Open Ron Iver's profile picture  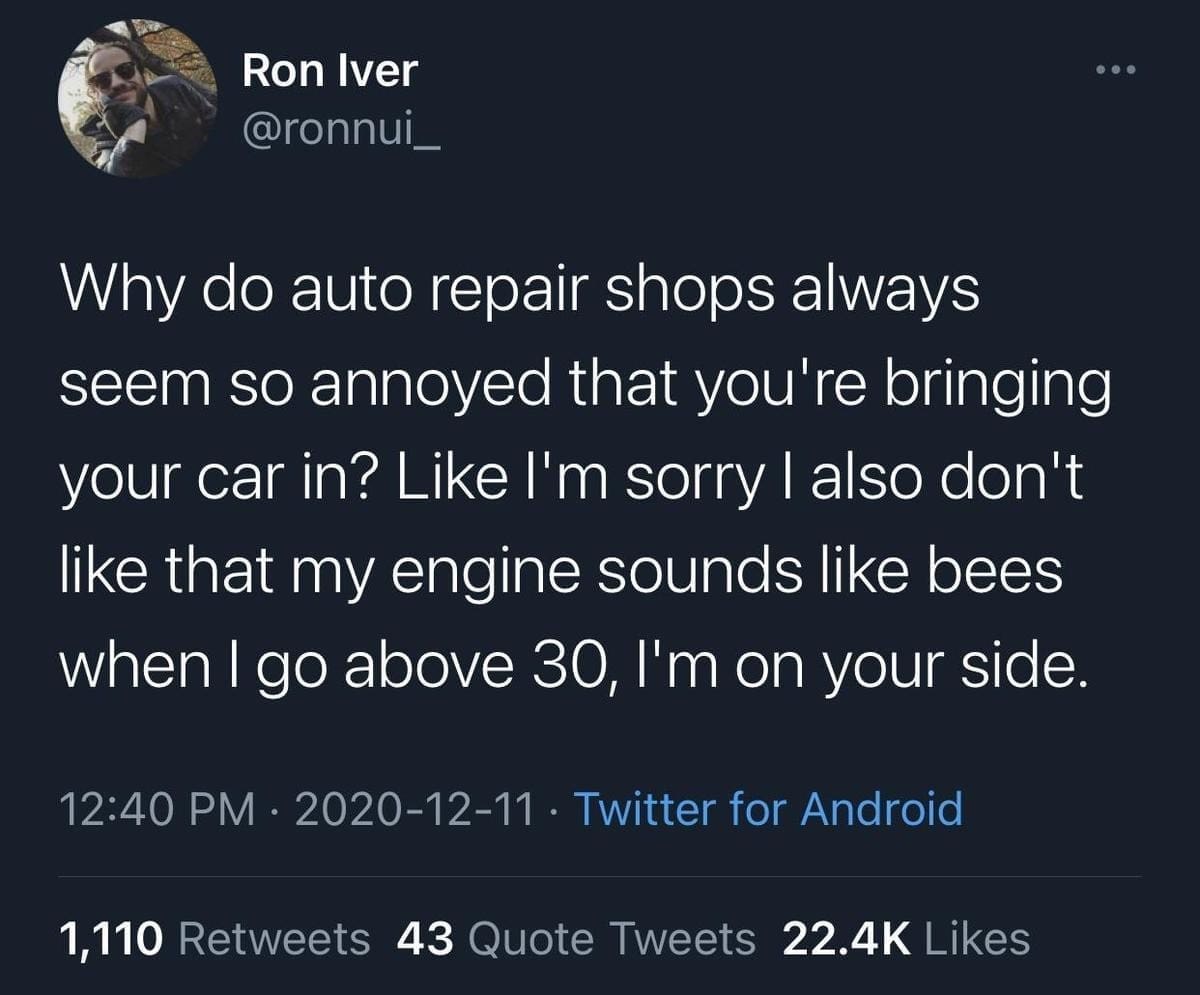pyautogui.click(x=138, y=98)
